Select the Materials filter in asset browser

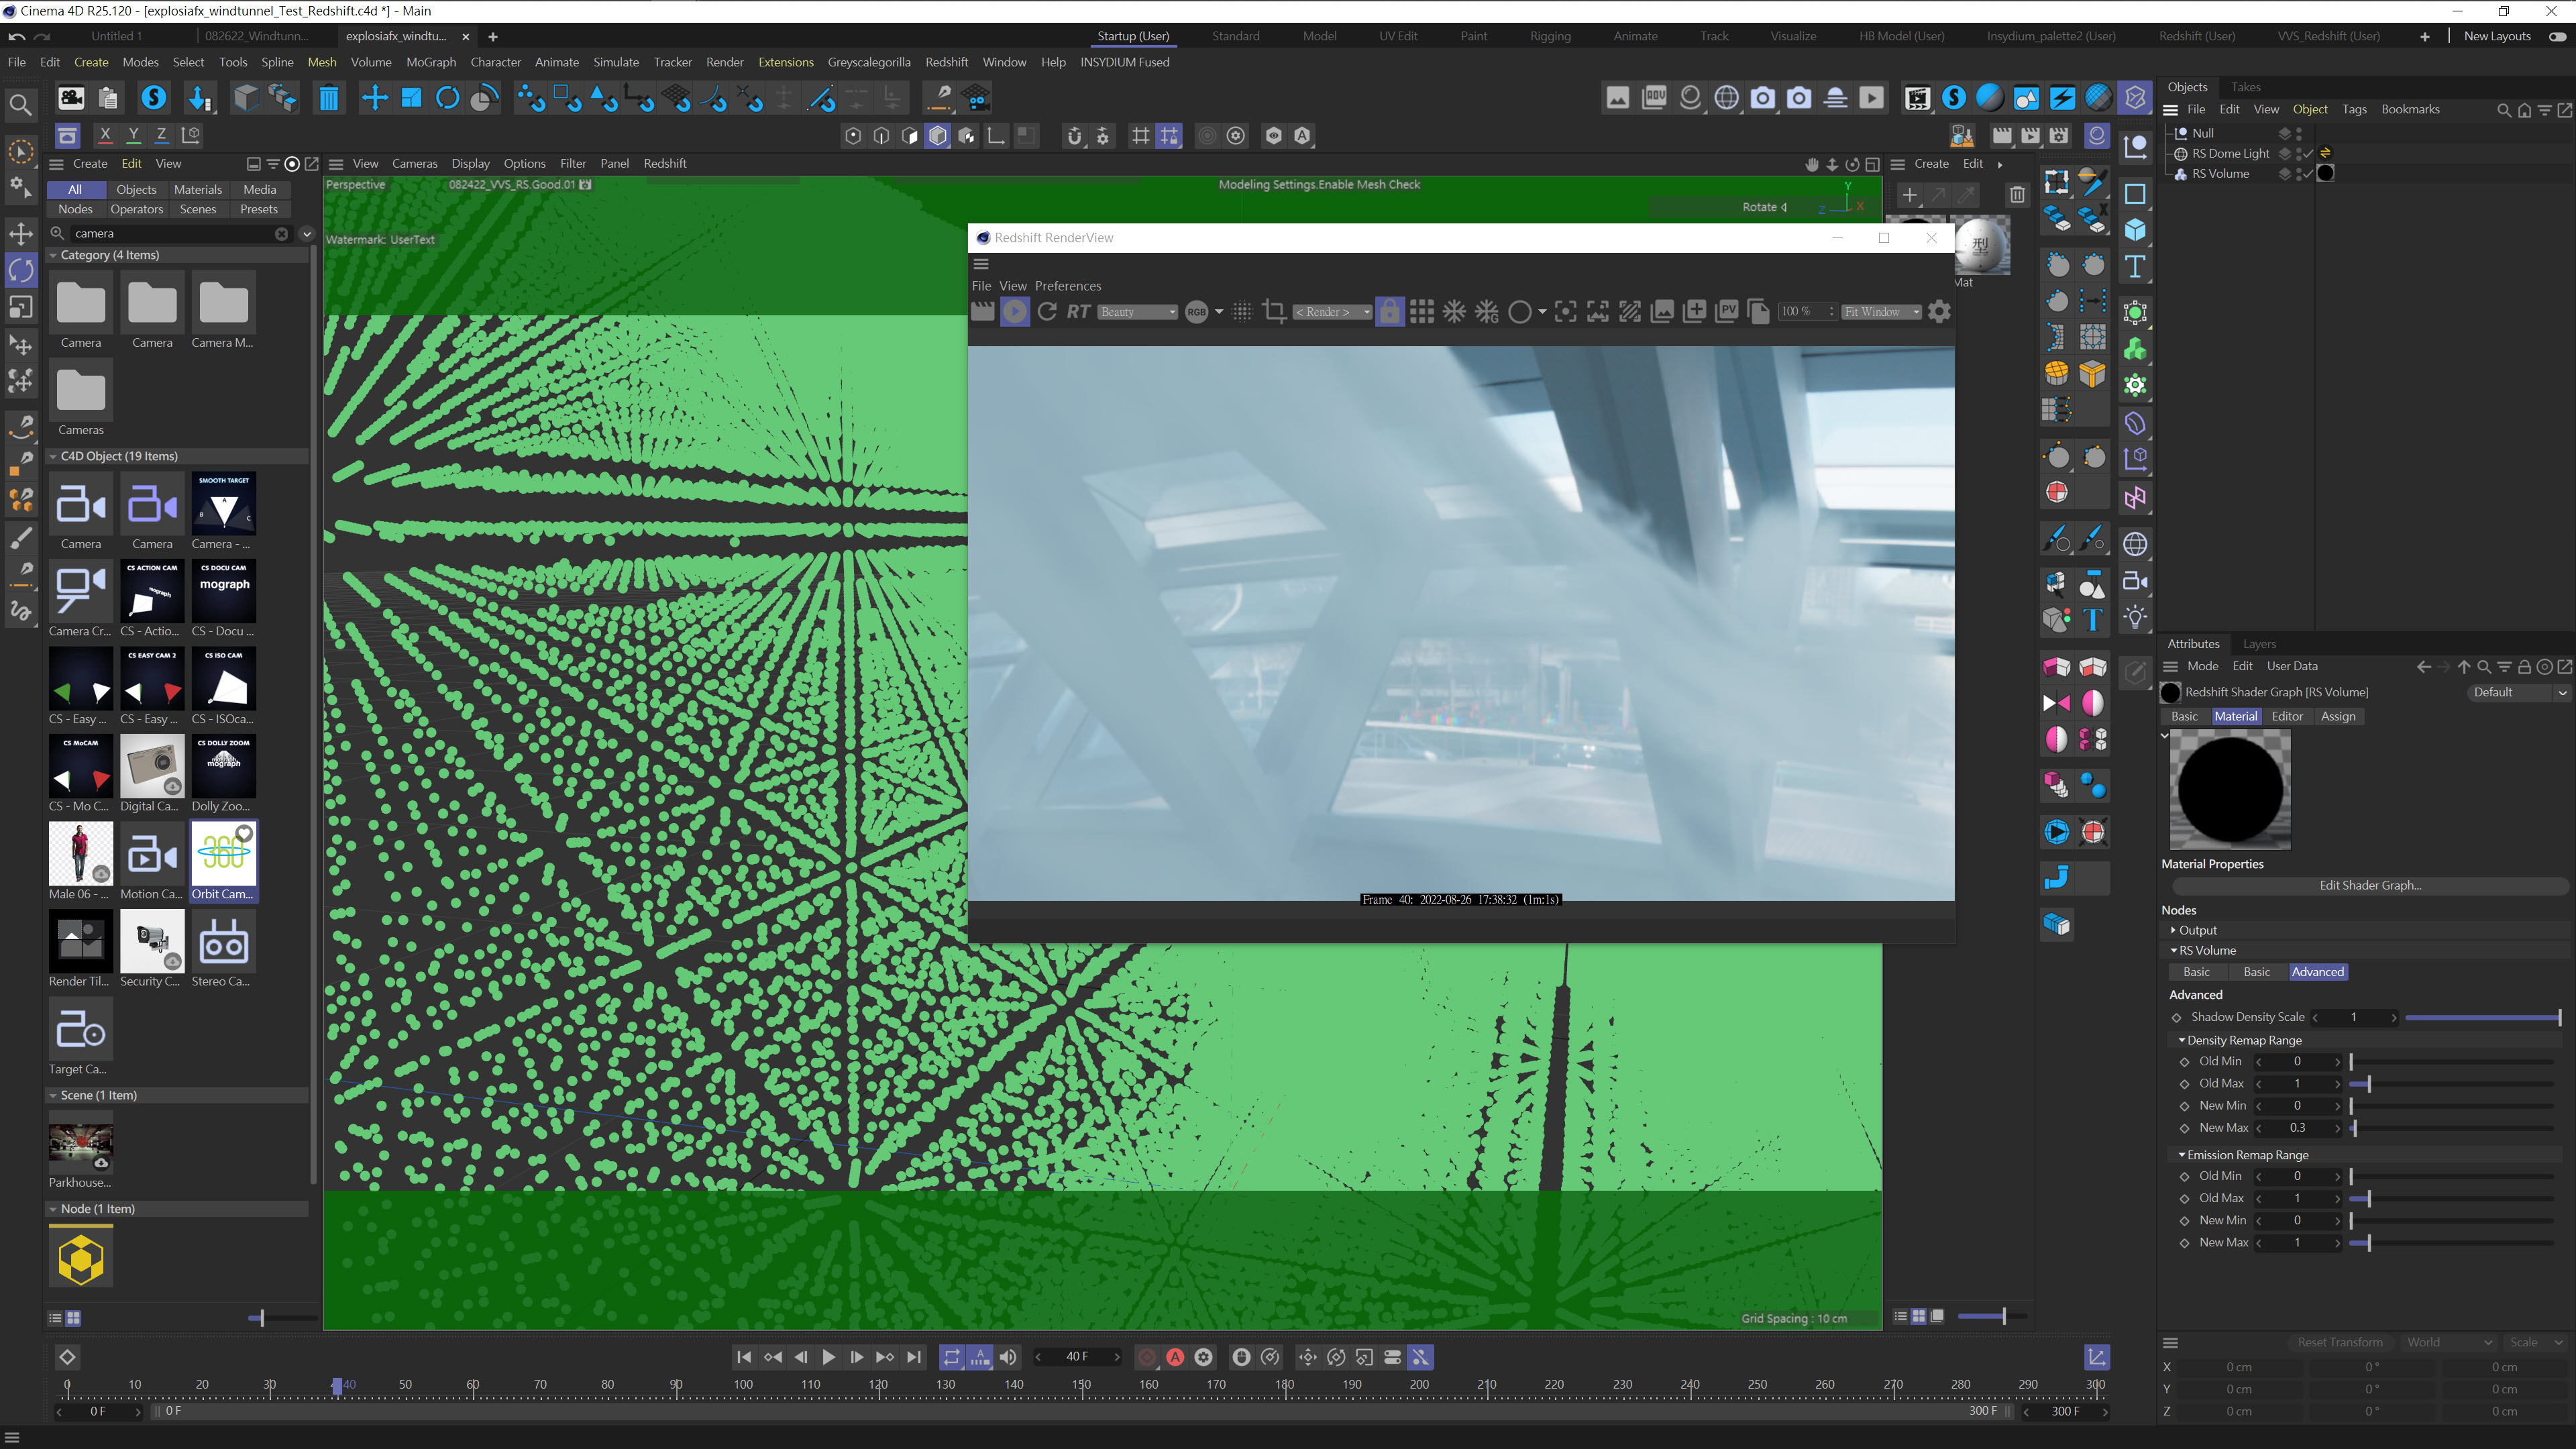pyautogui.click(x=198, y=189)
